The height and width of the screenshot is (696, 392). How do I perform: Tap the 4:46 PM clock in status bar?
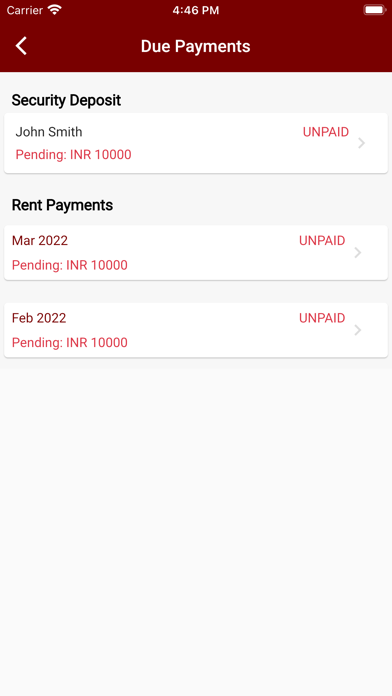coord(196,10)
